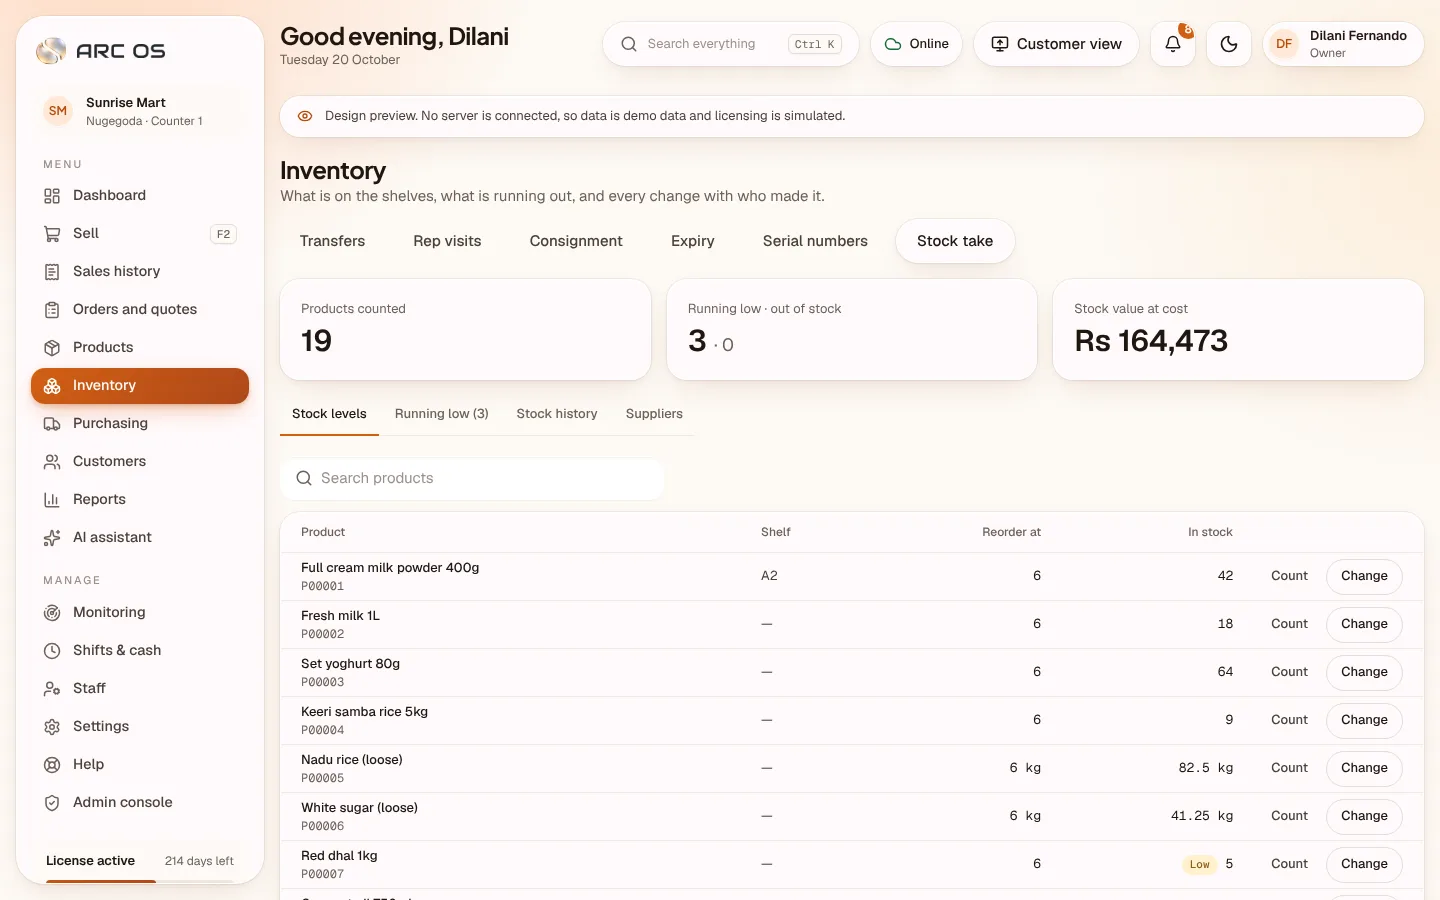Click the Stock take button
1440x900 pixels.
pyautogui.click(x=955, y=241)
